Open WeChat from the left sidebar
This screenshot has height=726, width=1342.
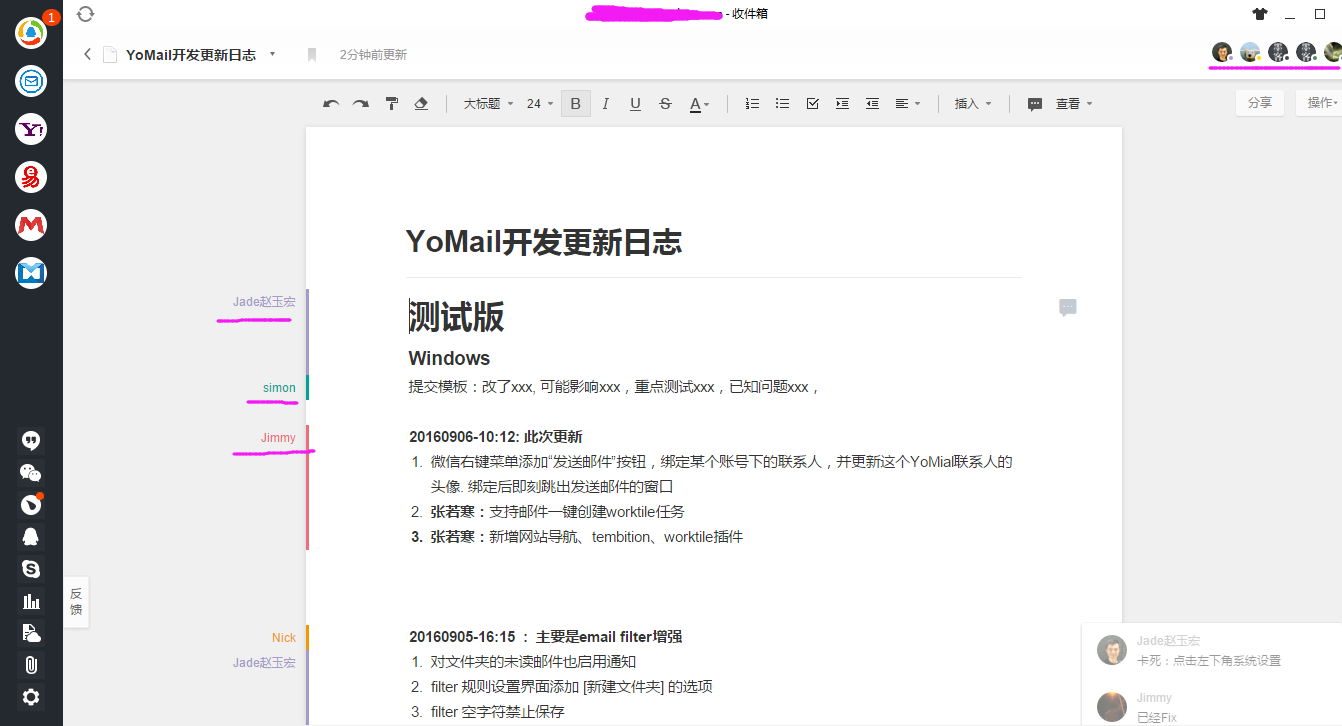[x=31, y=472]
